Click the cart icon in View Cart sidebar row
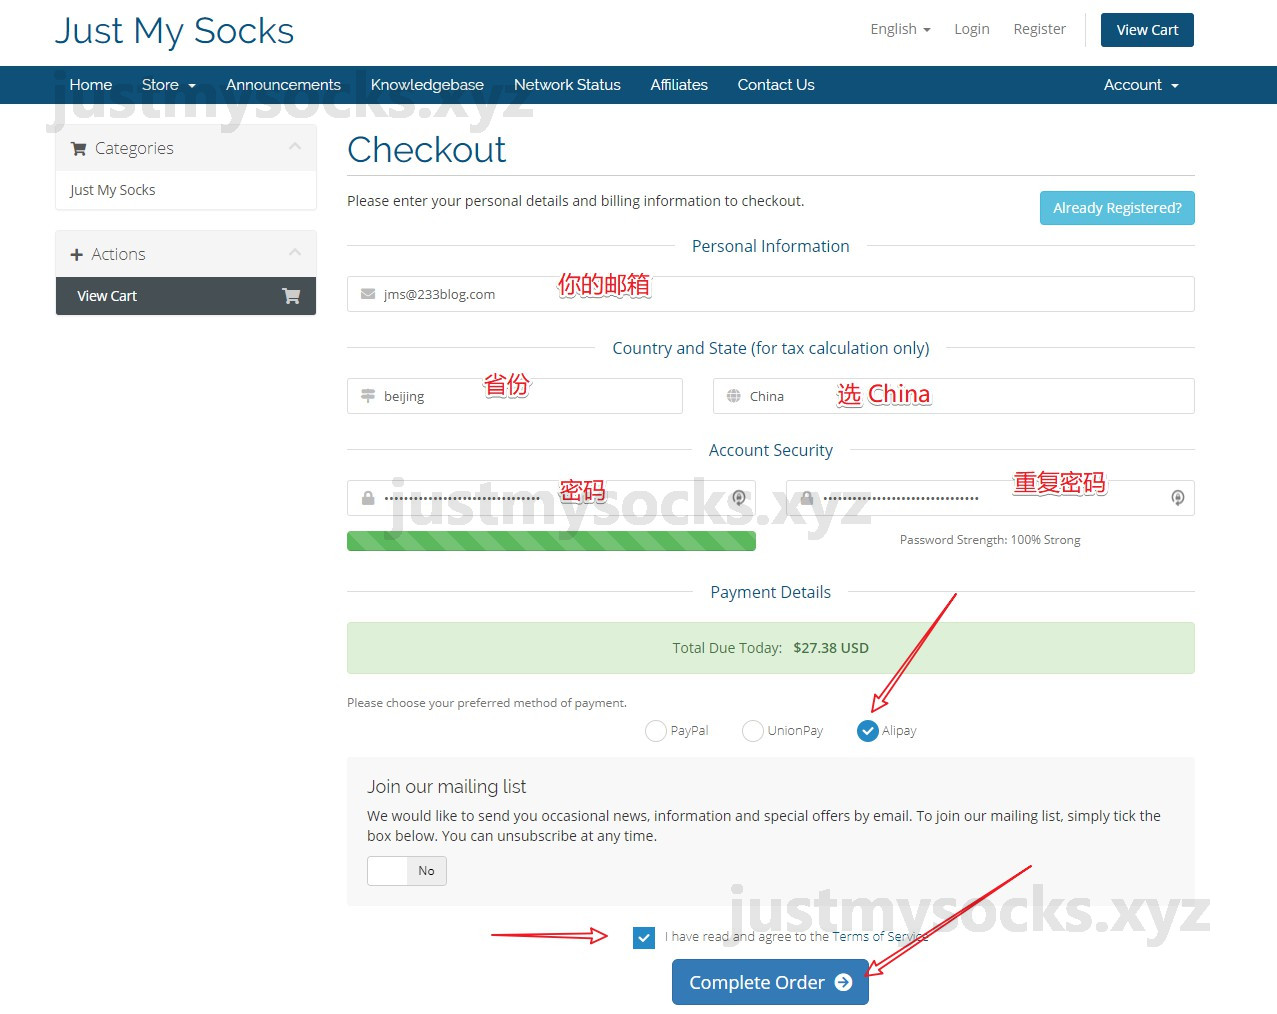This screenshot has height=1014, width=1277. (291, 296)
